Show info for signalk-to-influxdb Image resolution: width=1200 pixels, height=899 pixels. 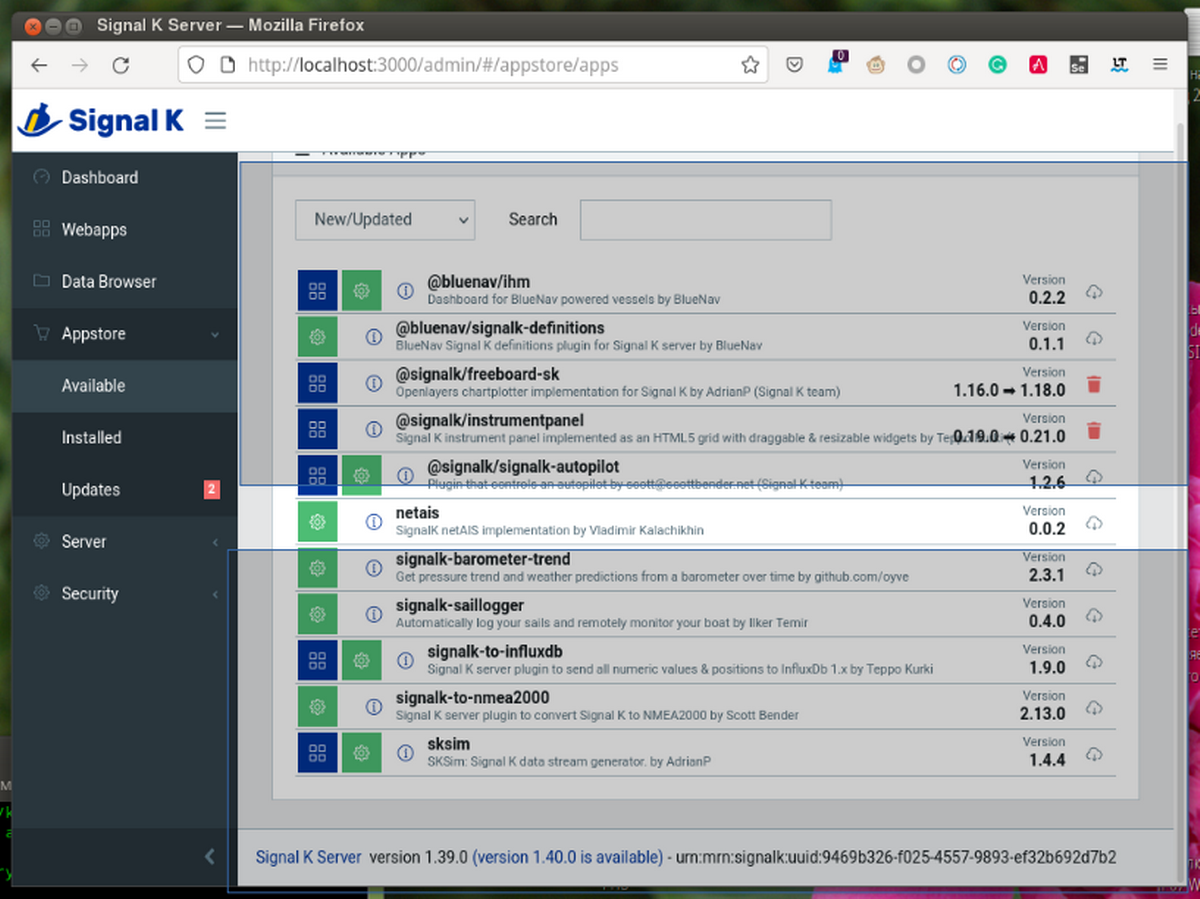coord(405,660)
